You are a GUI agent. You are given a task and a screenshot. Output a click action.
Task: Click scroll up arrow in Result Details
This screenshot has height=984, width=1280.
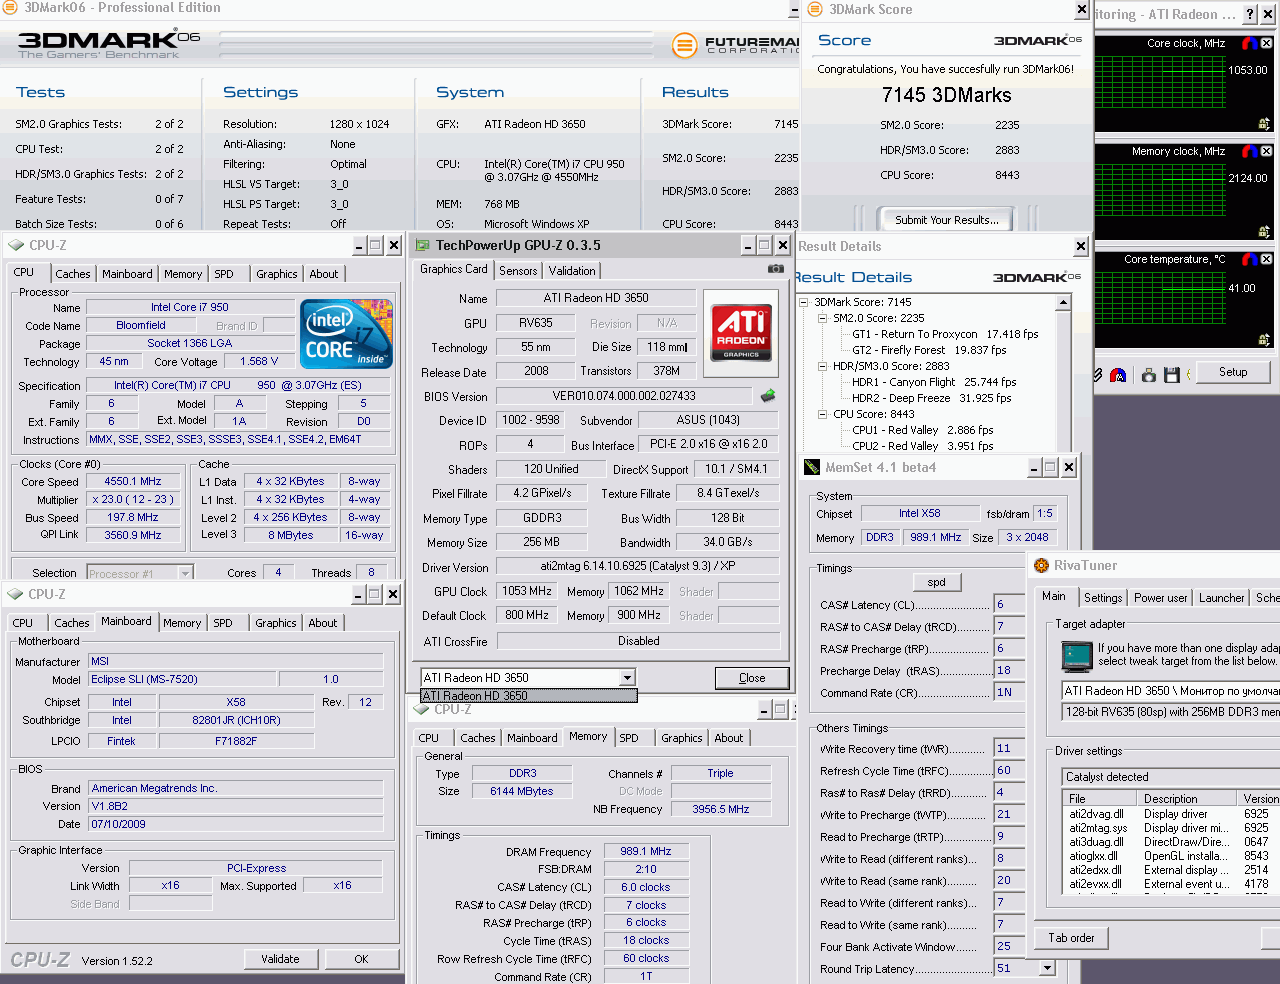click(1063, 302)
